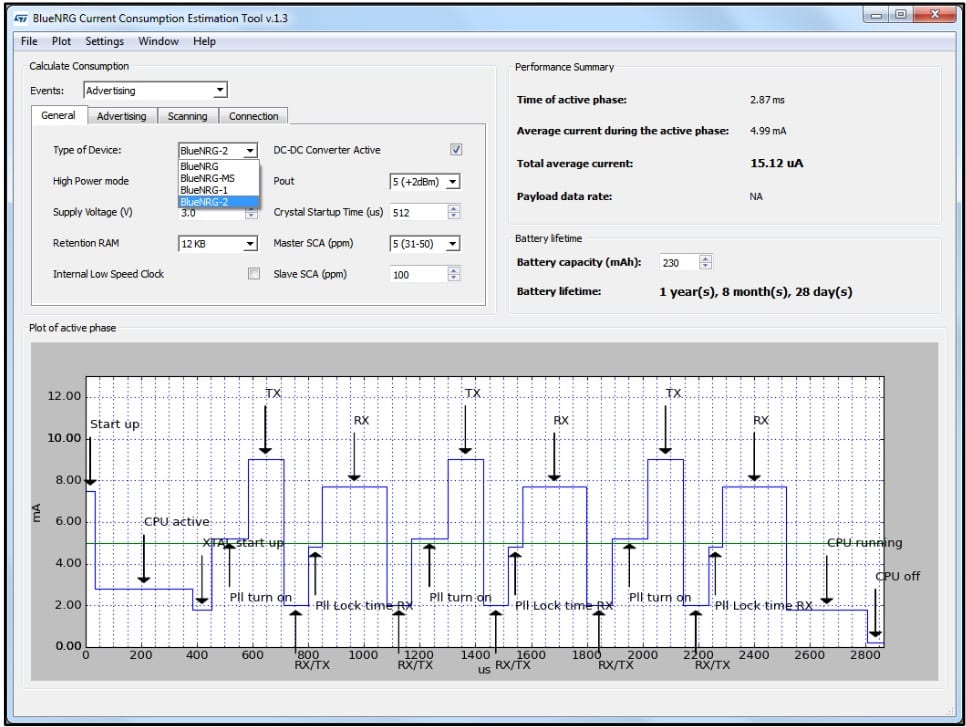Open the Retention RAM dropdown
This screenshot has height=727, width=966.
(x=218, y=244)
